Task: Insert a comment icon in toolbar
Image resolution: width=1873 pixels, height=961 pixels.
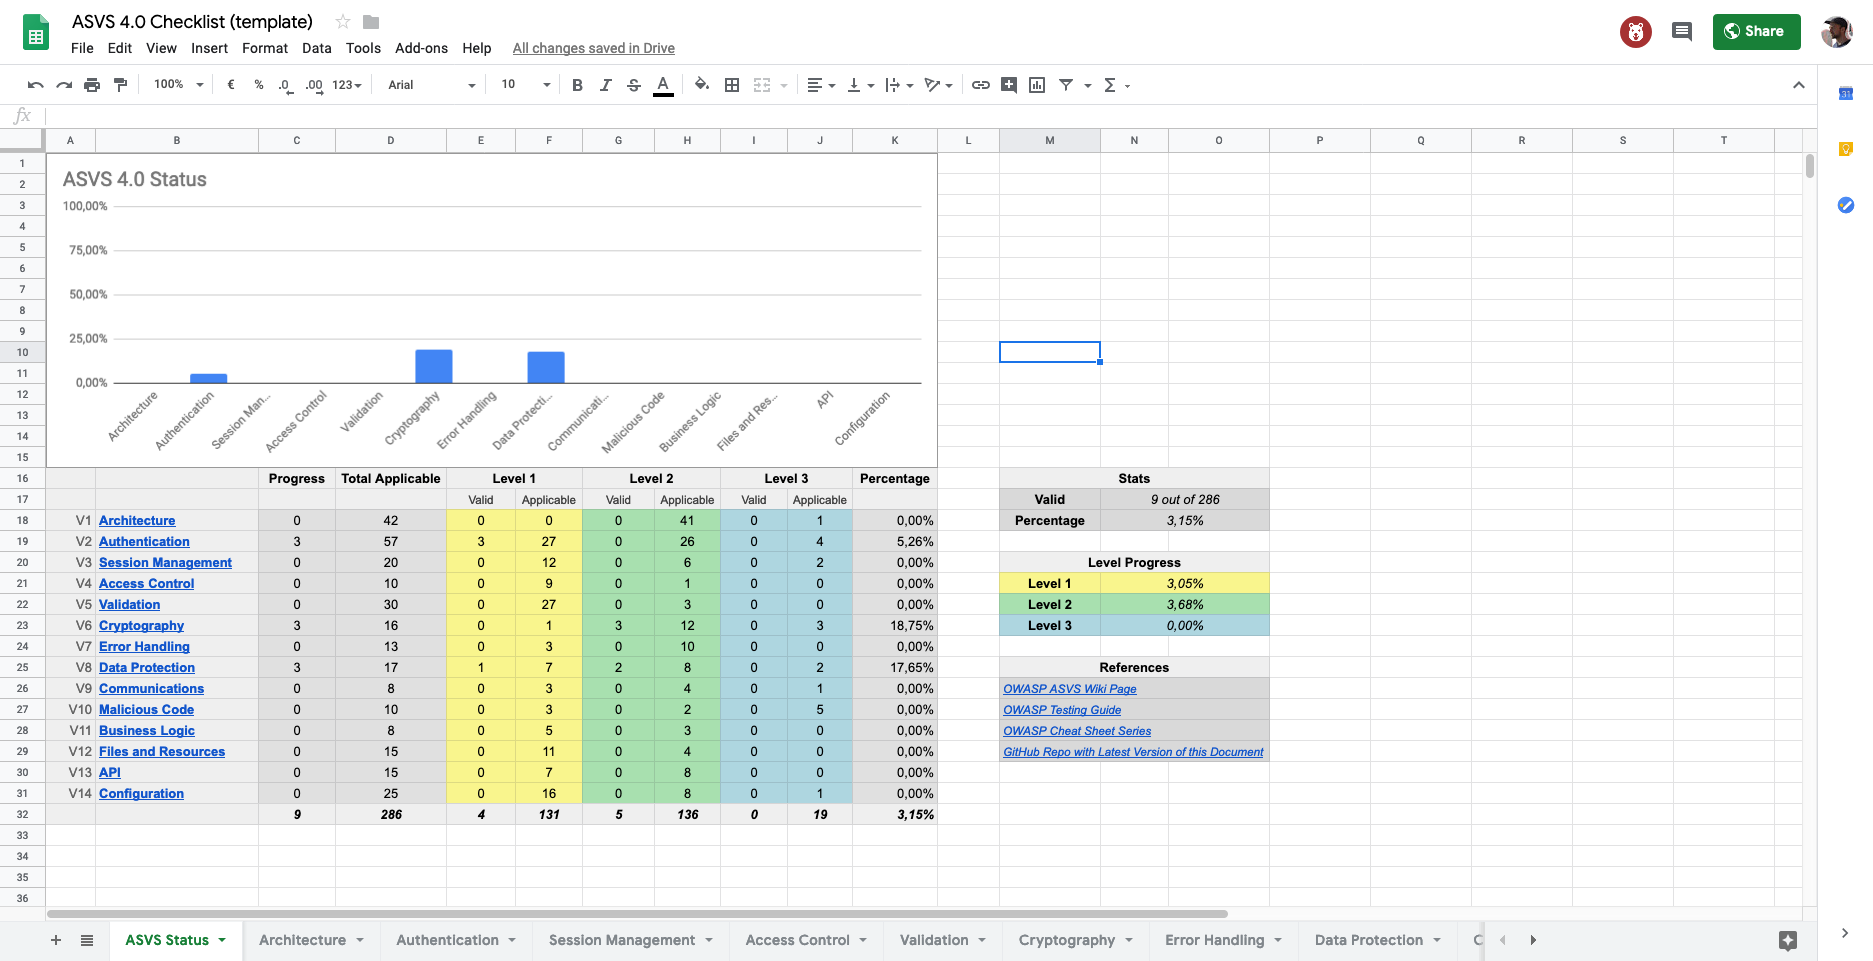Action: (1009, 85)
